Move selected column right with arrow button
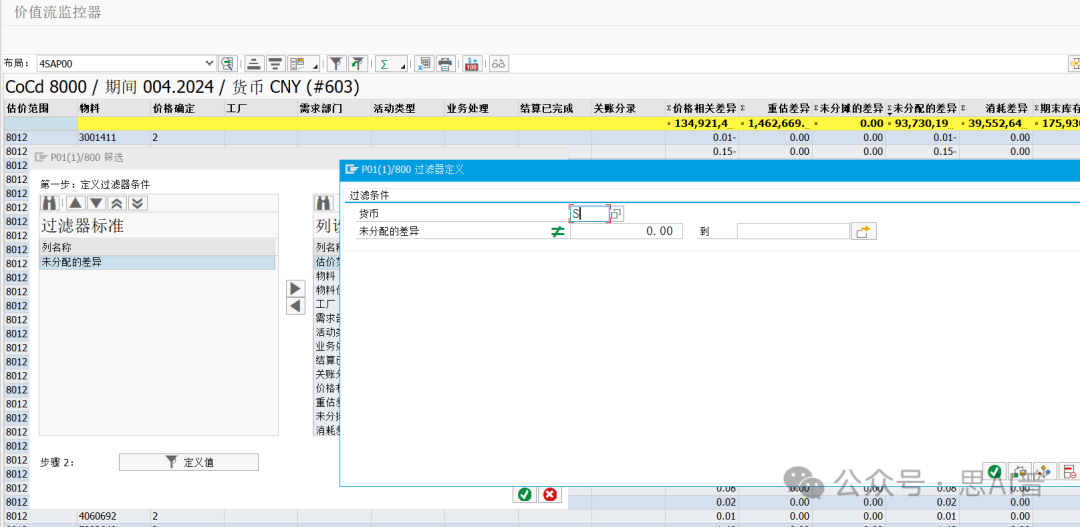1080x527 pixels. pyautogui.click(x=295, y=288)
